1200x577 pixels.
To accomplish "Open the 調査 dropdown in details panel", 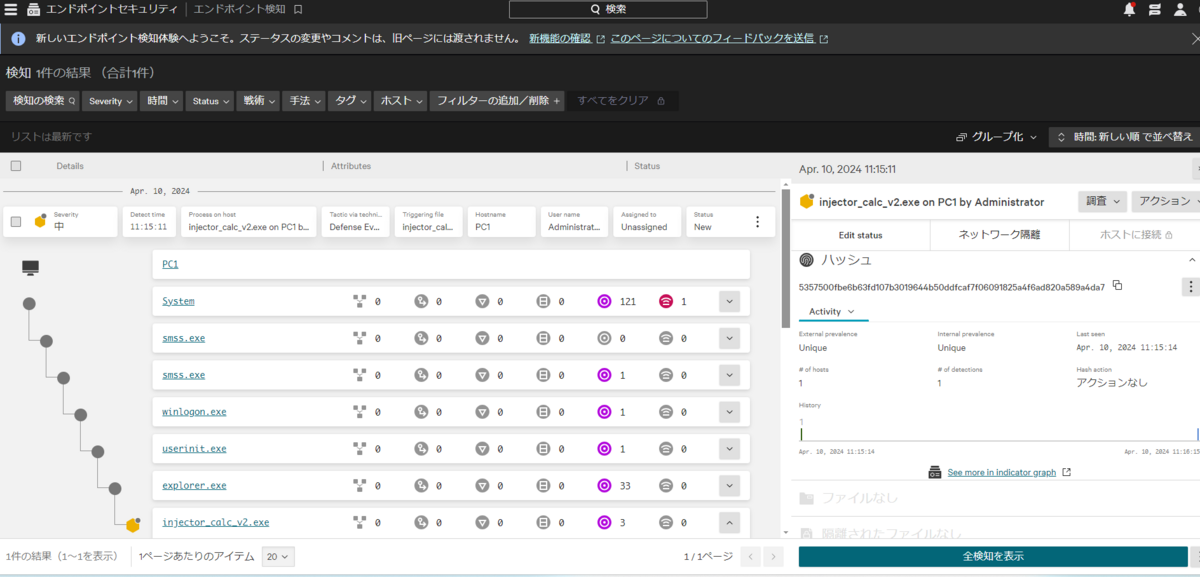I will point(1102,201).
